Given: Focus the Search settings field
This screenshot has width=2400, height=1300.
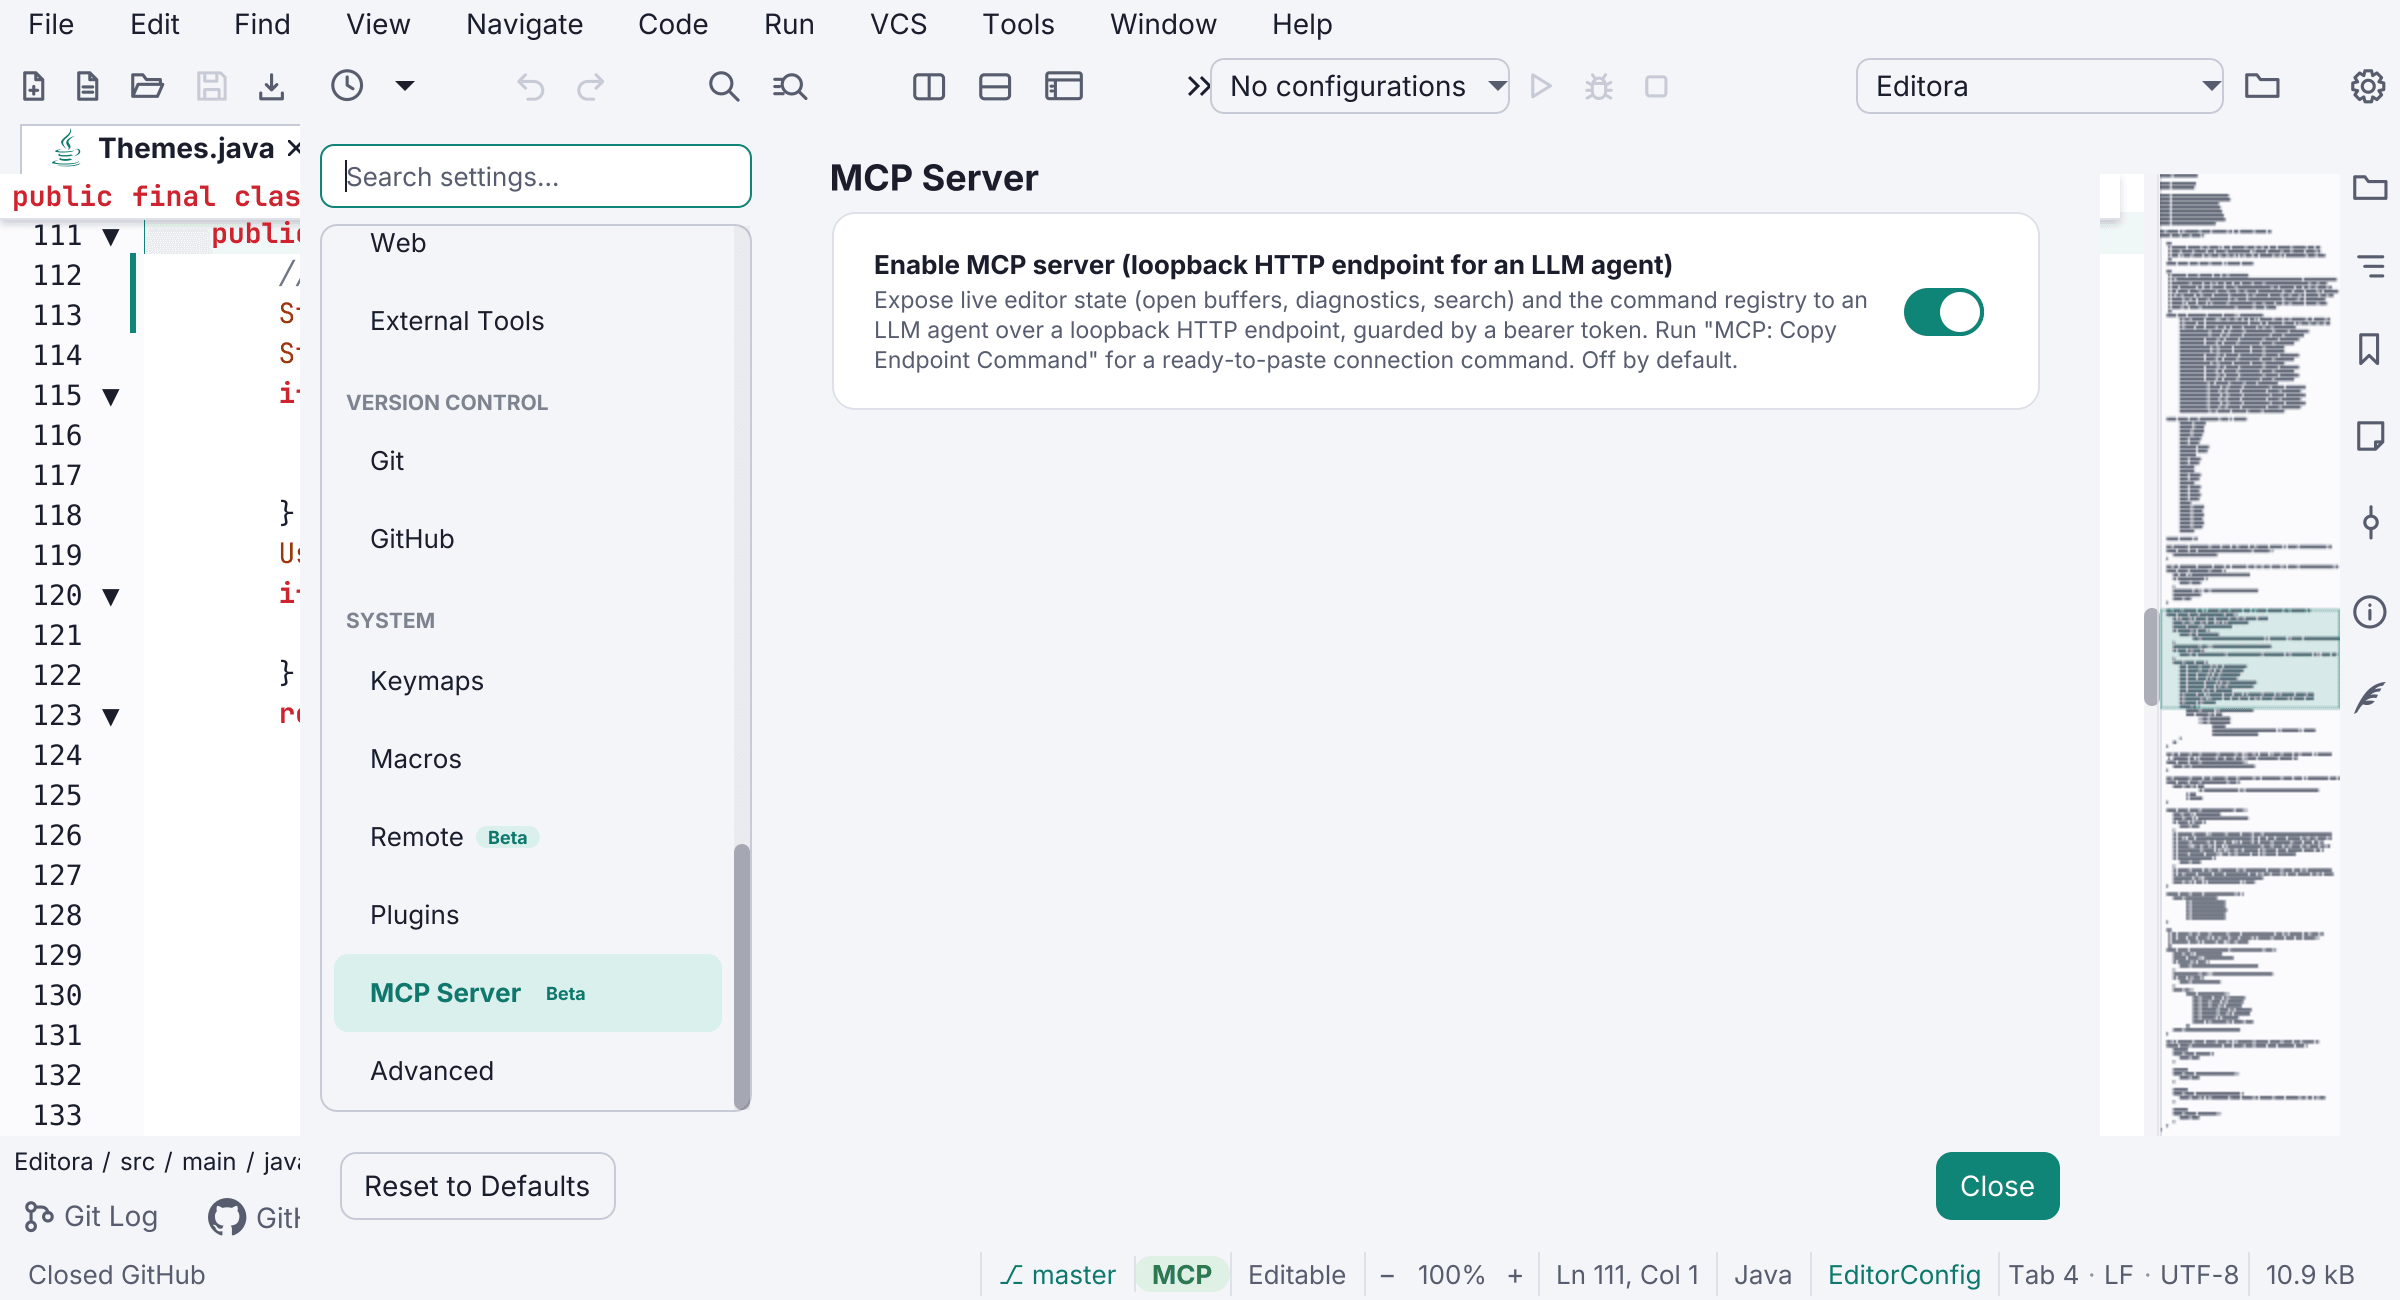Looking at the screenshot, I should click(536, 176).
